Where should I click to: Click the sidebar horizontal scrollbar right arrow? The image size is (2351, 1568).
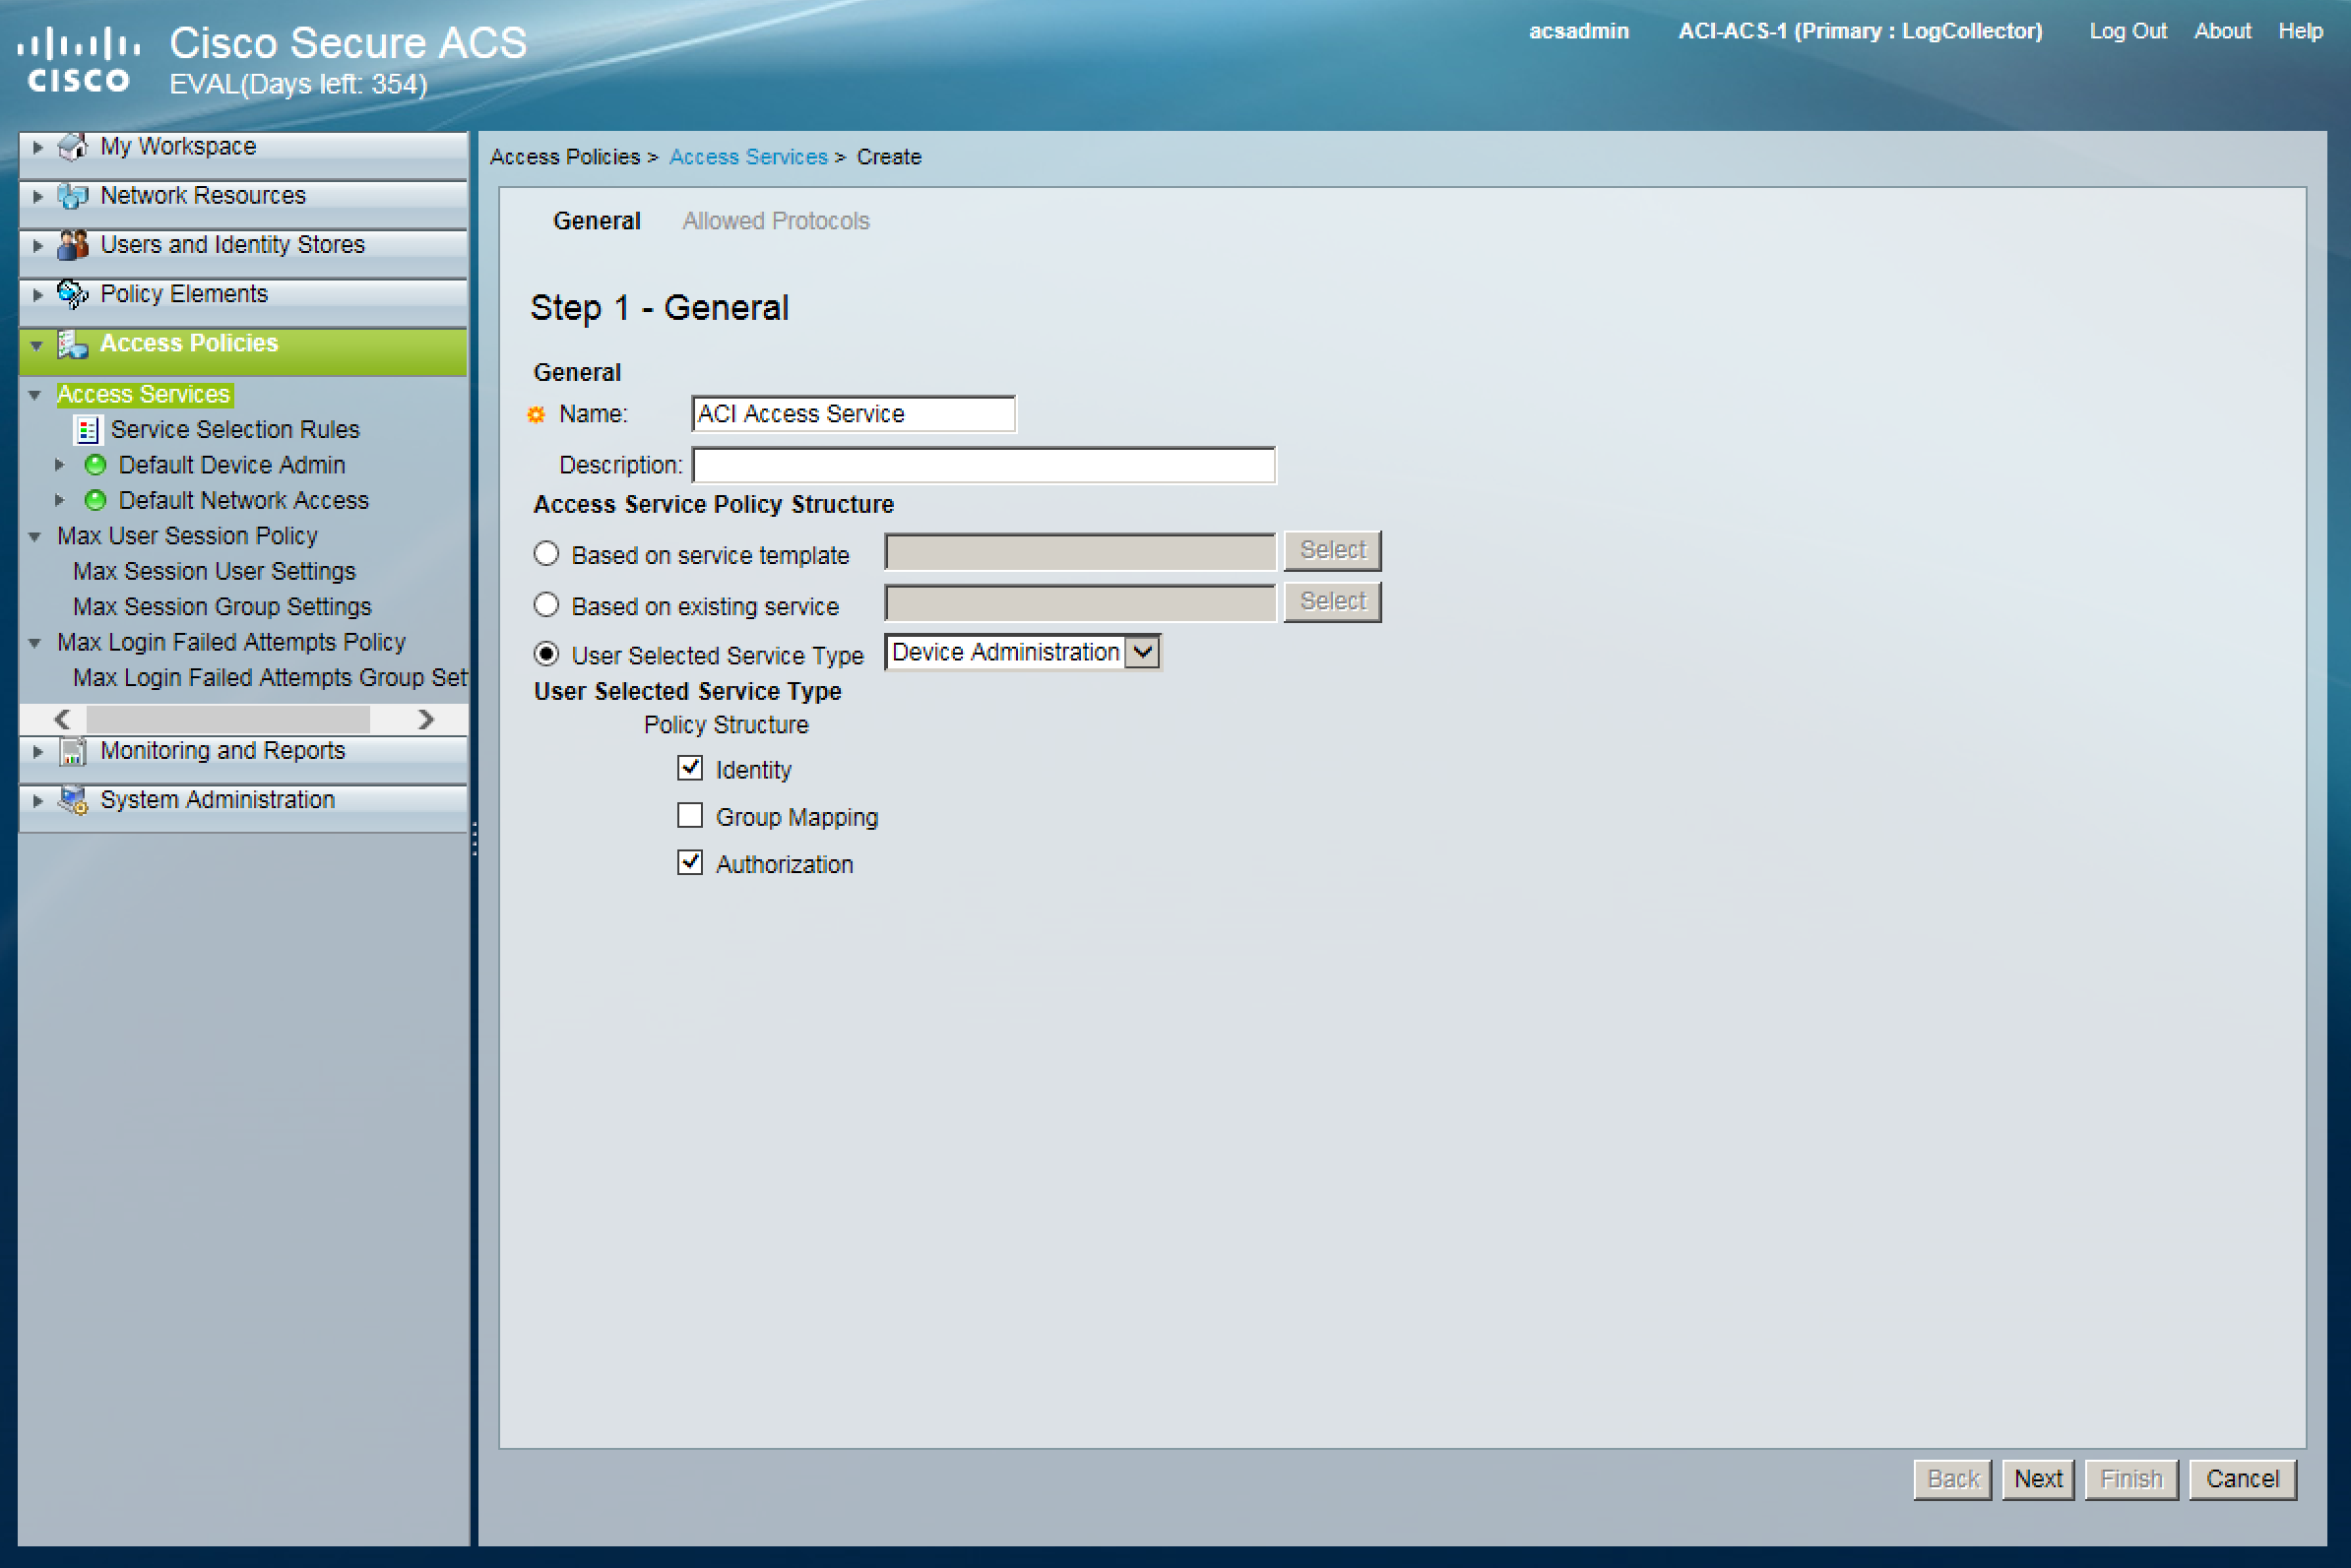tap(426, 719)
